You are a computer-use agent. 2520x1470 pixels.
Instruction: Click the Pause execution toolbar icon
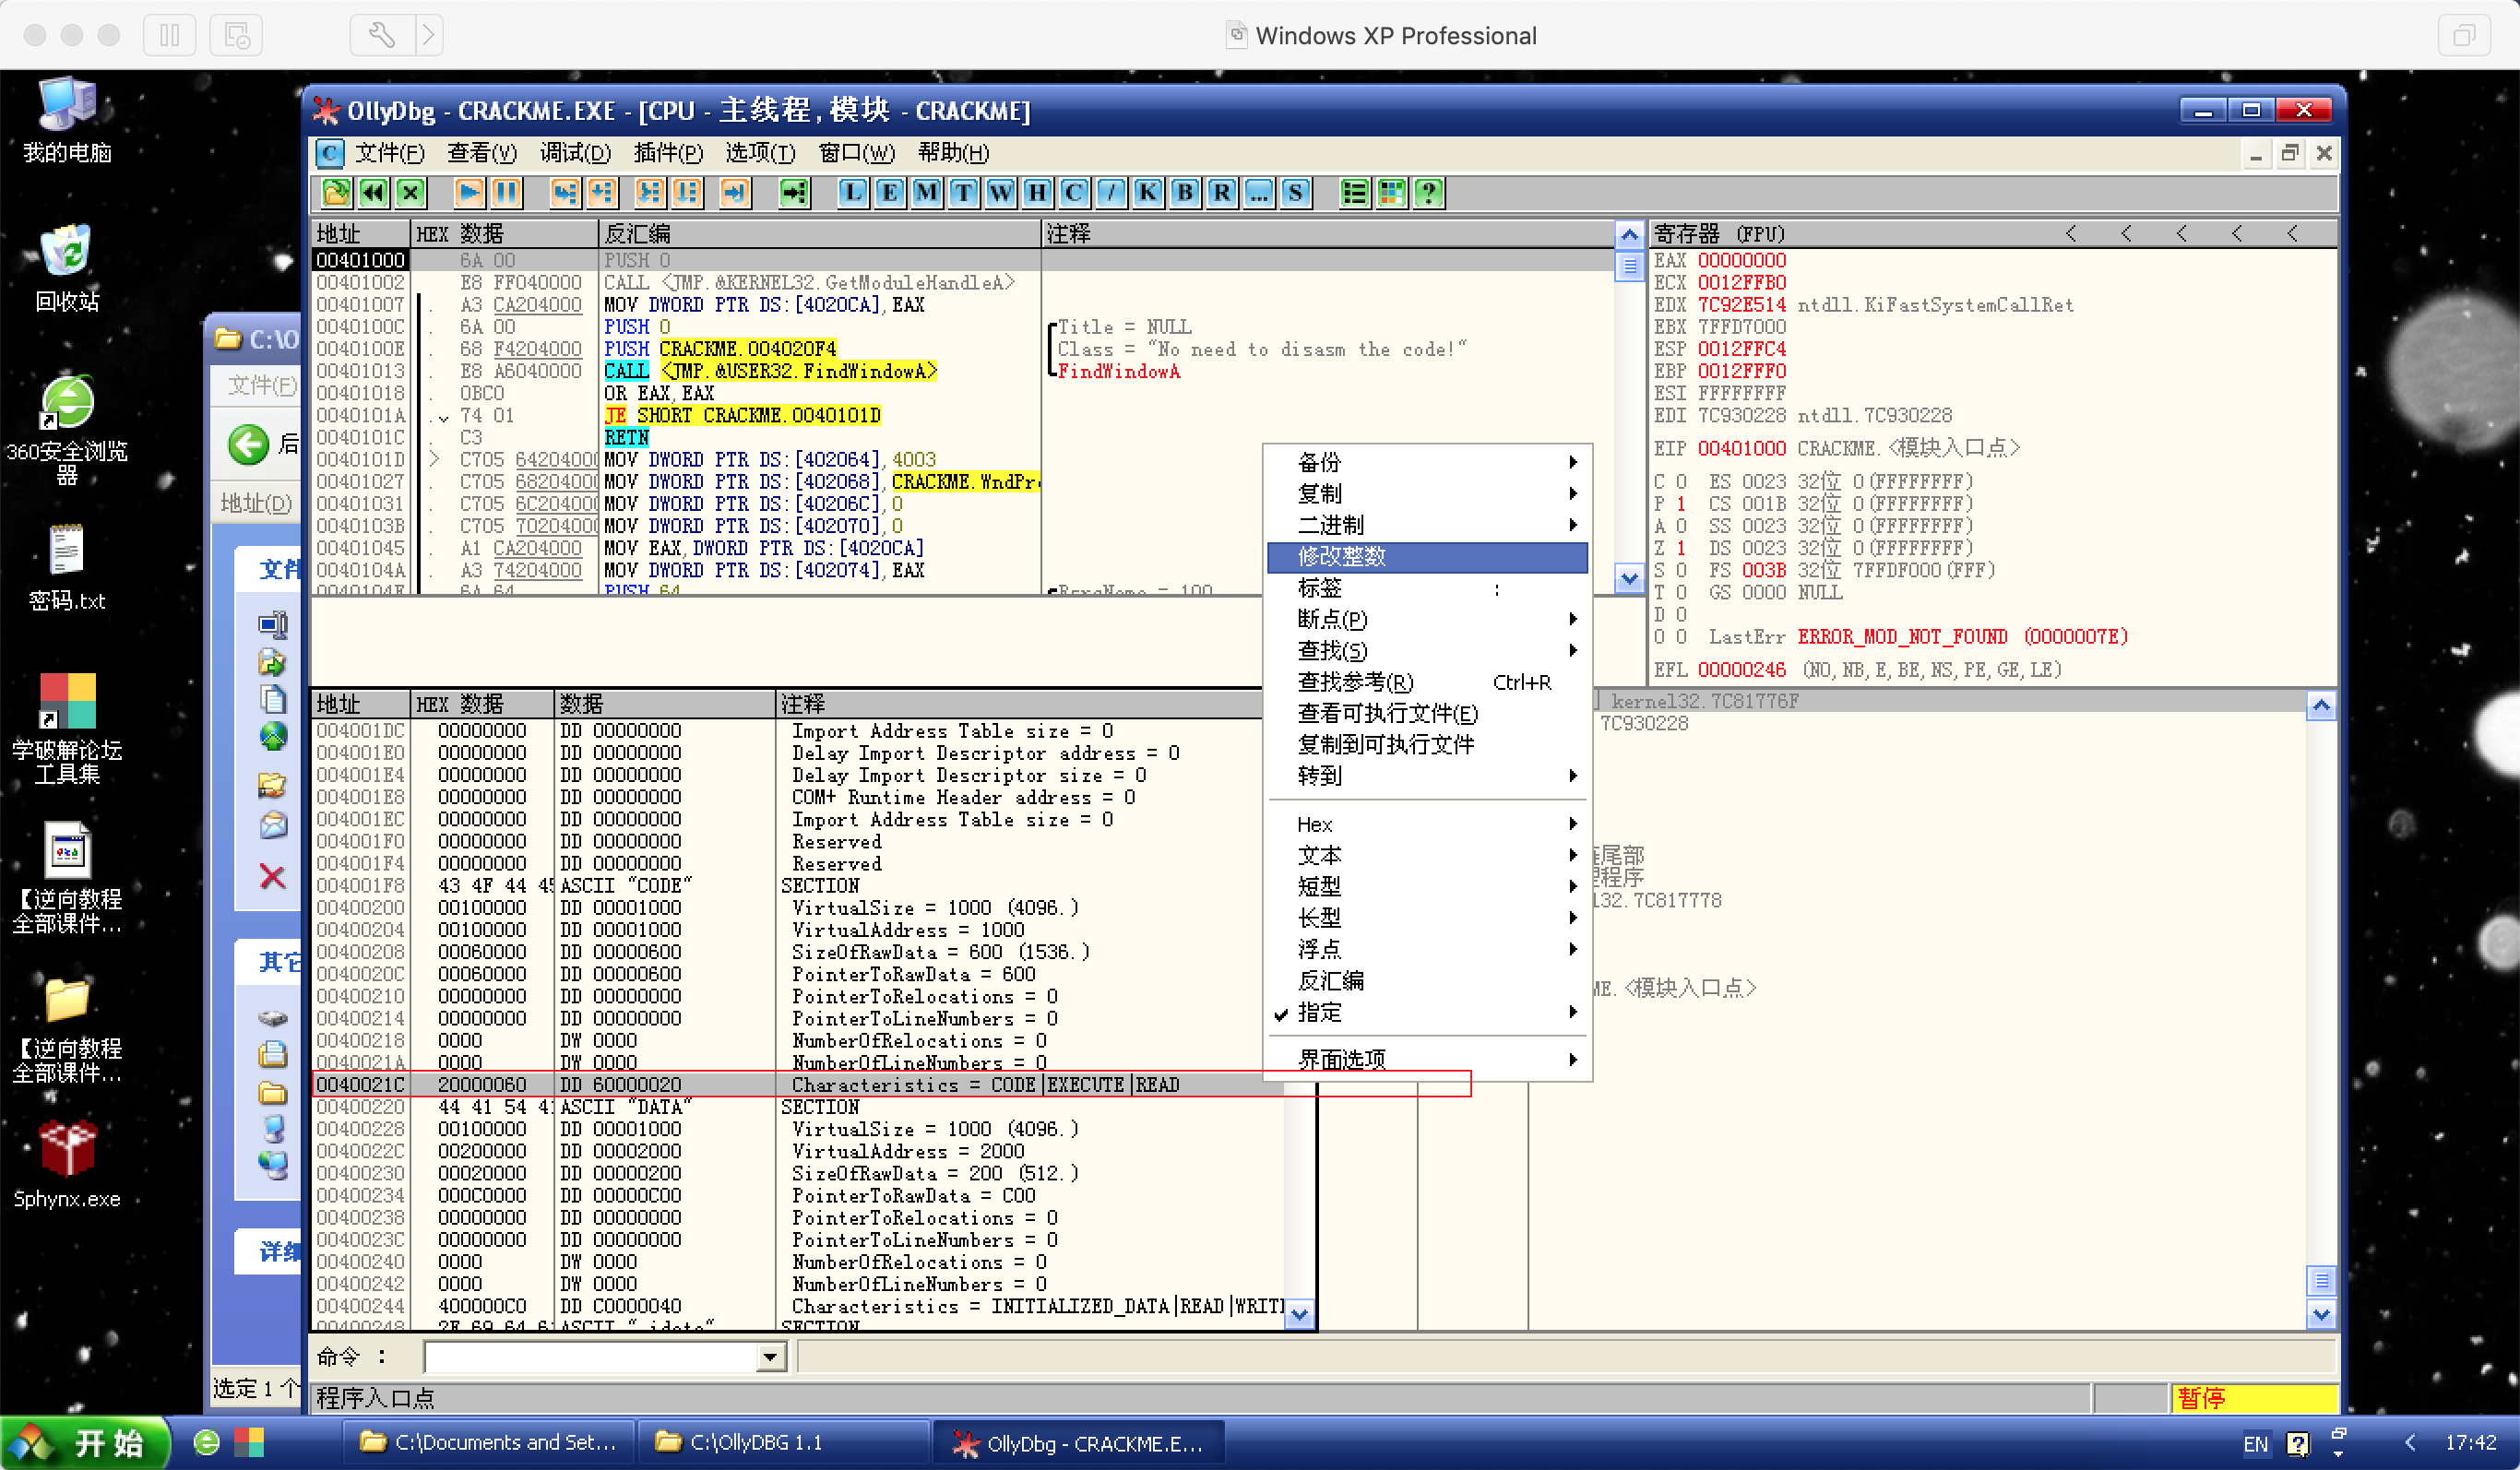pos(506,193)
